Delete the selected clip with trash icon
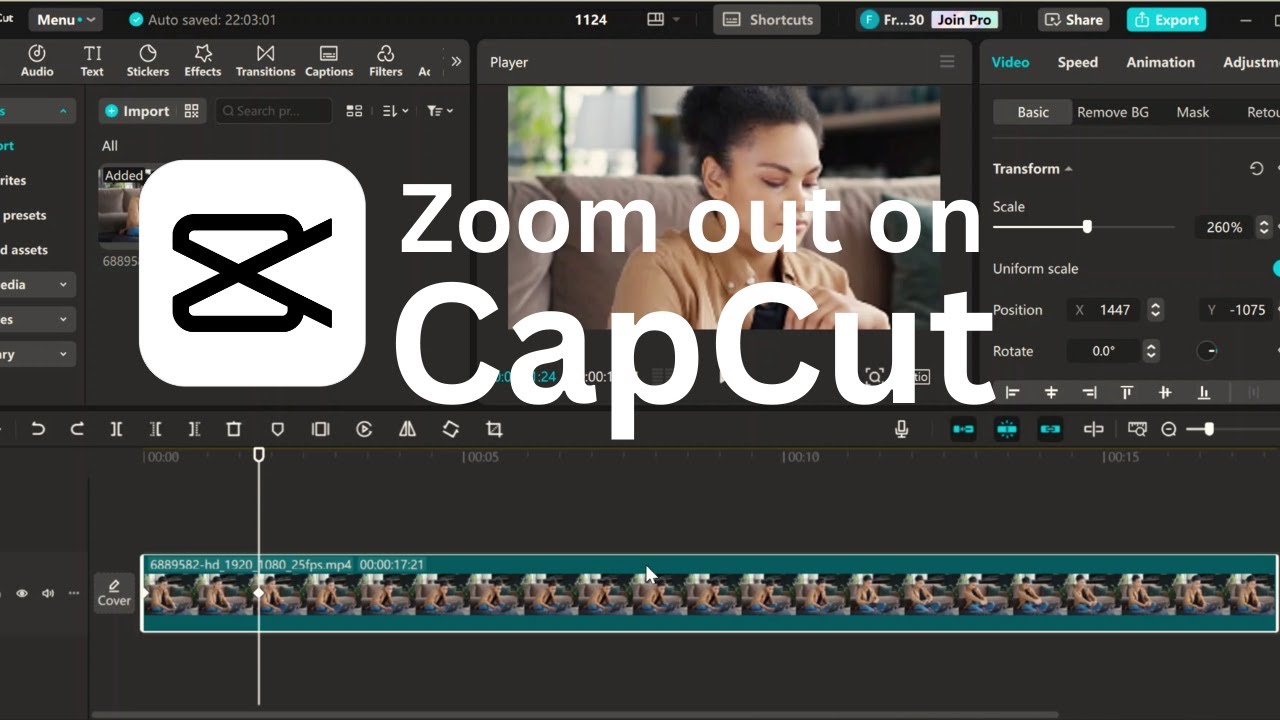The image size is (1280, 720). (233, 429)
